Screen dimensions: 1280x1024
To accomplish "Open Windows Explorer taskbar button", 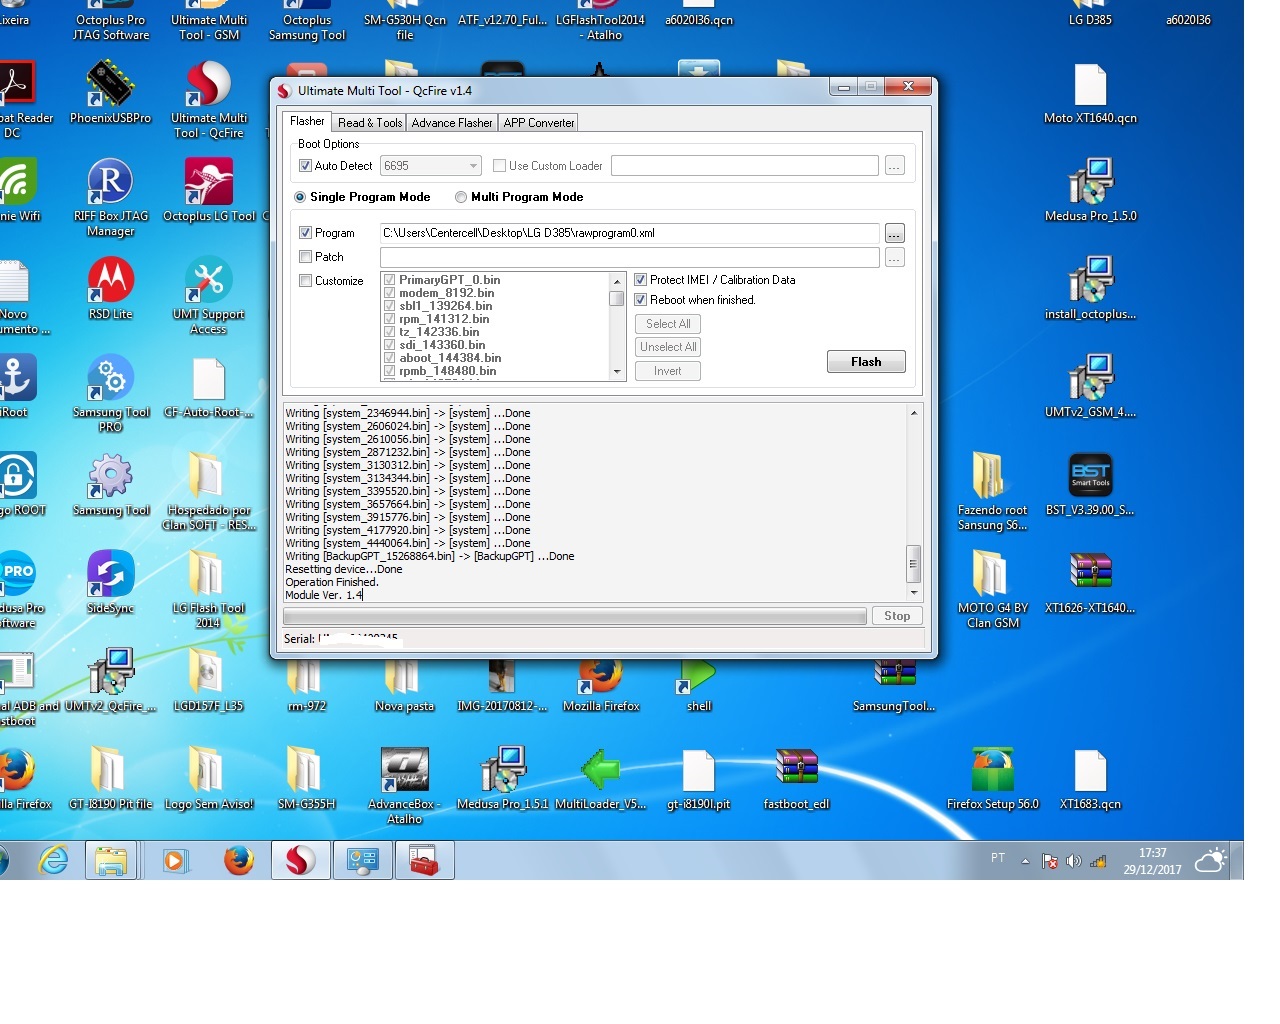I will coord(110,860).
